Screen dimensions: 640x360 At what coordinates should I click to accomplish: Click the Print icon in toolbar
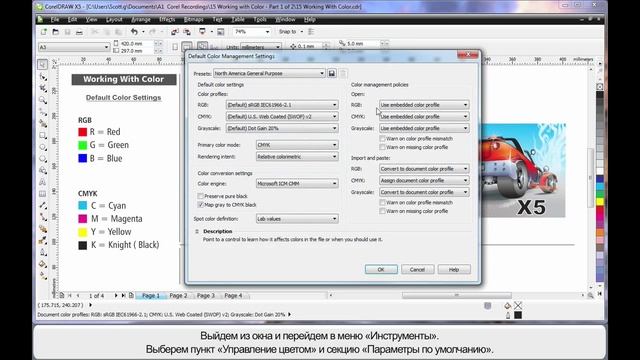[x=79, y=32]
